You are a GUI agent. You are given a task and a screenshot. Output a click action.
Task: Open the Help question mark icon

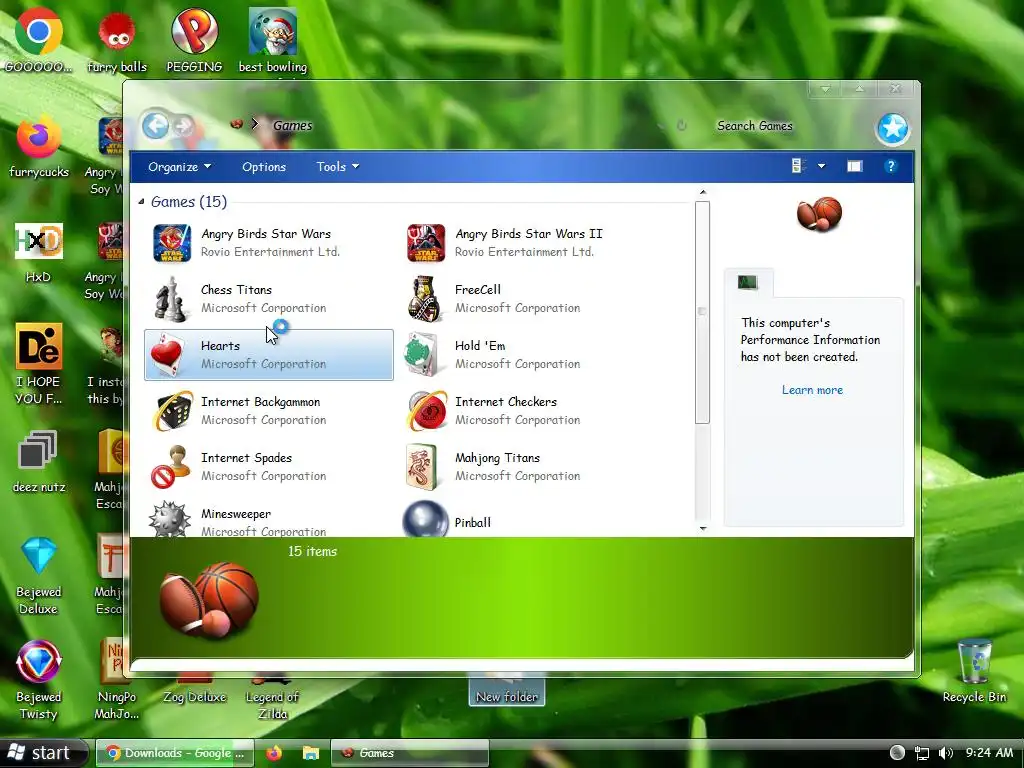point(890,167)
